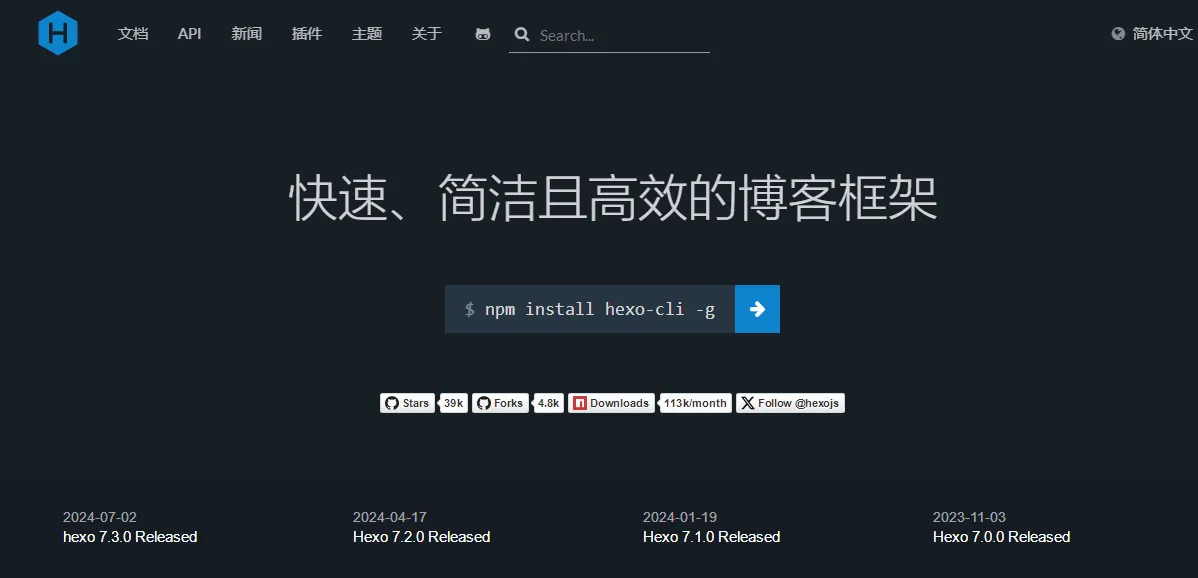This screenshot has width=1198, height=578.
Task: Go to the API menu item
Action: (x=190, y=34)
